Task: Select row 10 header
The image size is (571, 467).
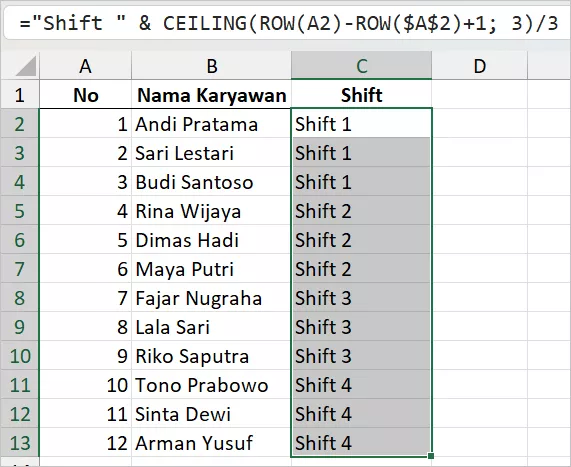Action: click(x=20, y=356)
